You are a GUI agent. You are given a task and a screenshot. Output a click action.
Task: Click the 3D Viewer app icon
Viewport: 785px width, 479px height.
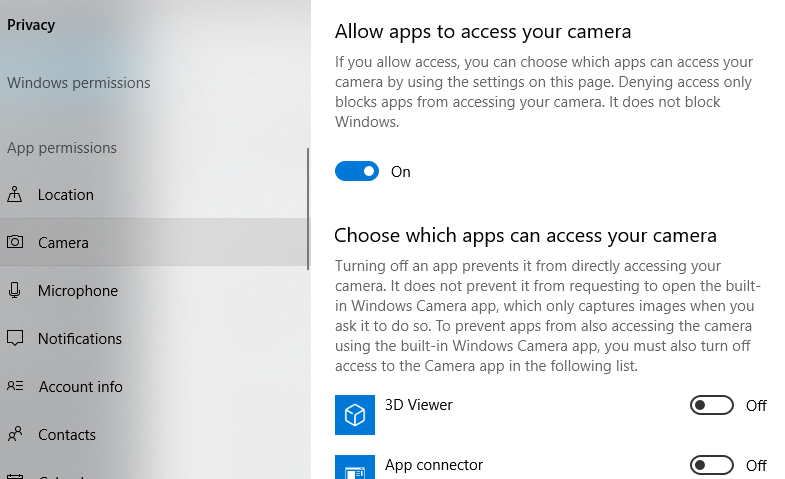tap(355, 415)
